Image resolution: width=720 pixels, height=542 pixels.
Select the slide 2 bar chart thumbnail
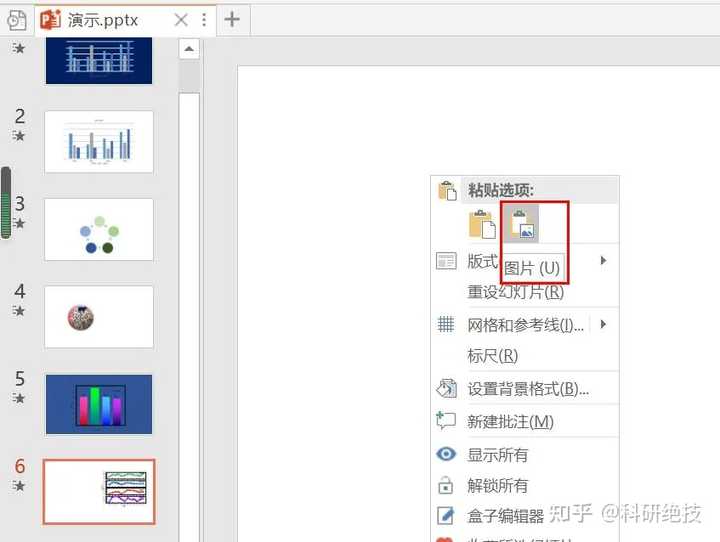pos(99,141)
